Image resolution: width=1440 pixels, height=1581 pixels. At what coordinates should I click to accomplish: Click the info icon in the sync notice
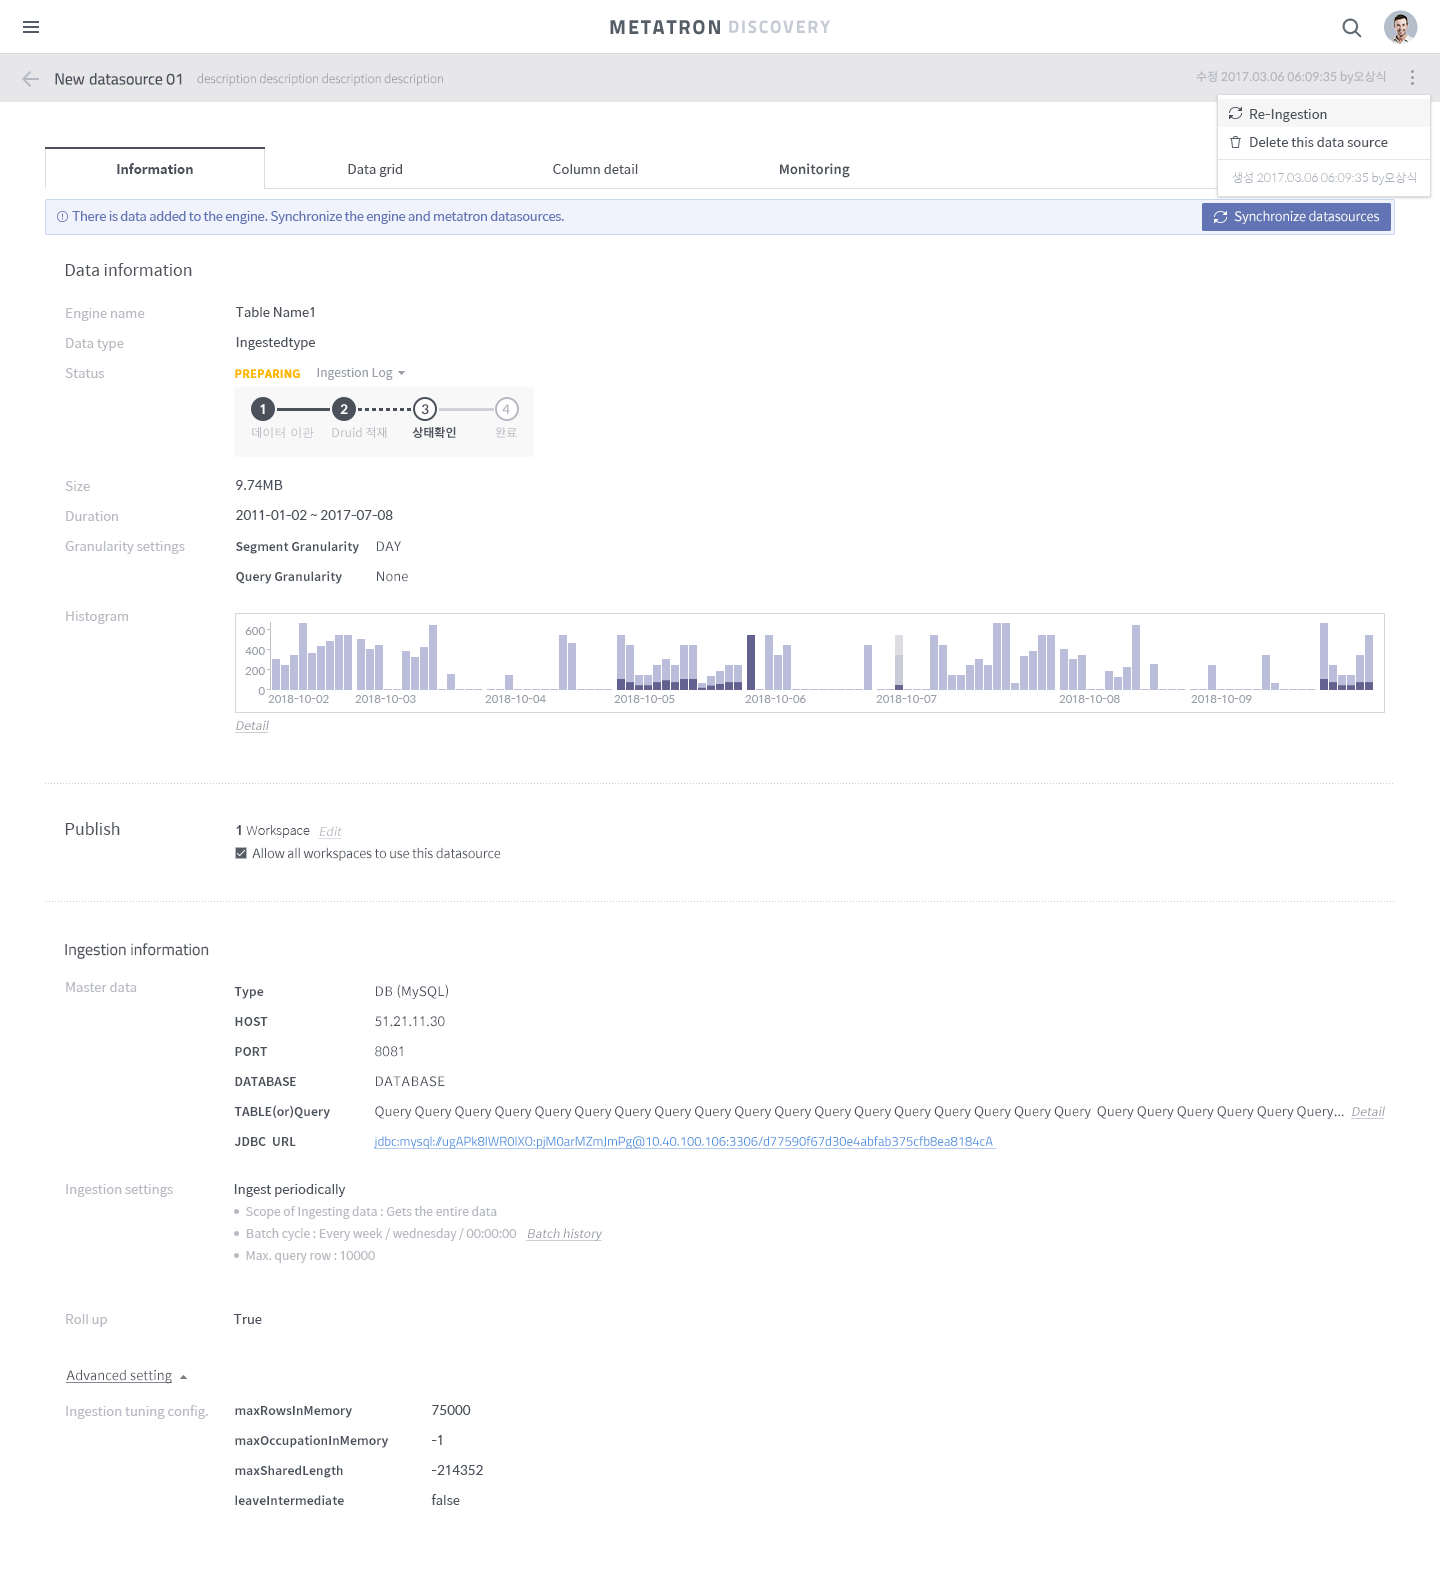(x=62, y=217)
